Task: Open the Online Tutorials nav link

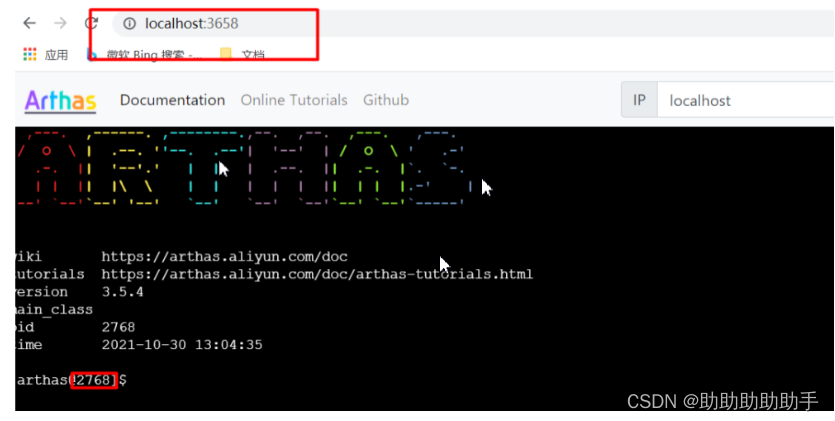Action: [x=294, y=100]
